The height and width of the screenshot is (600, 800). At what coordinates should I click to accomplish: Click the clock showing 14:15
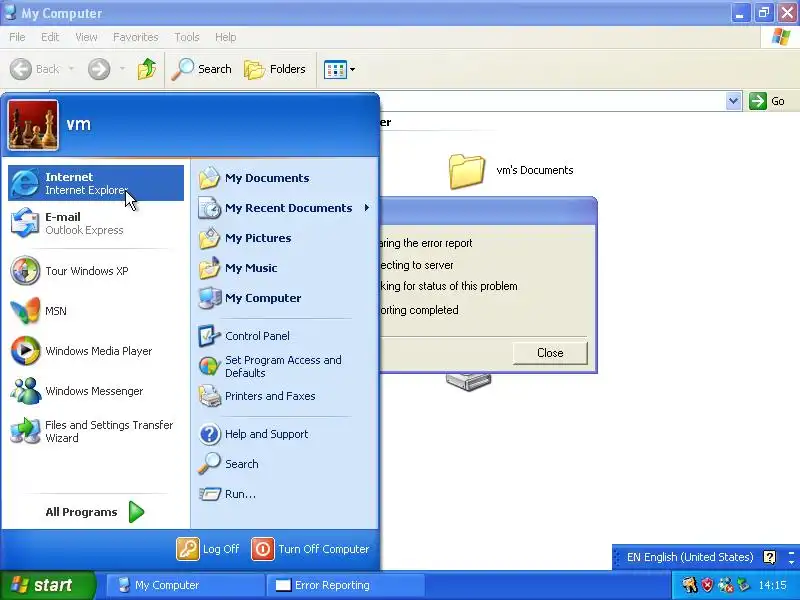772,585
